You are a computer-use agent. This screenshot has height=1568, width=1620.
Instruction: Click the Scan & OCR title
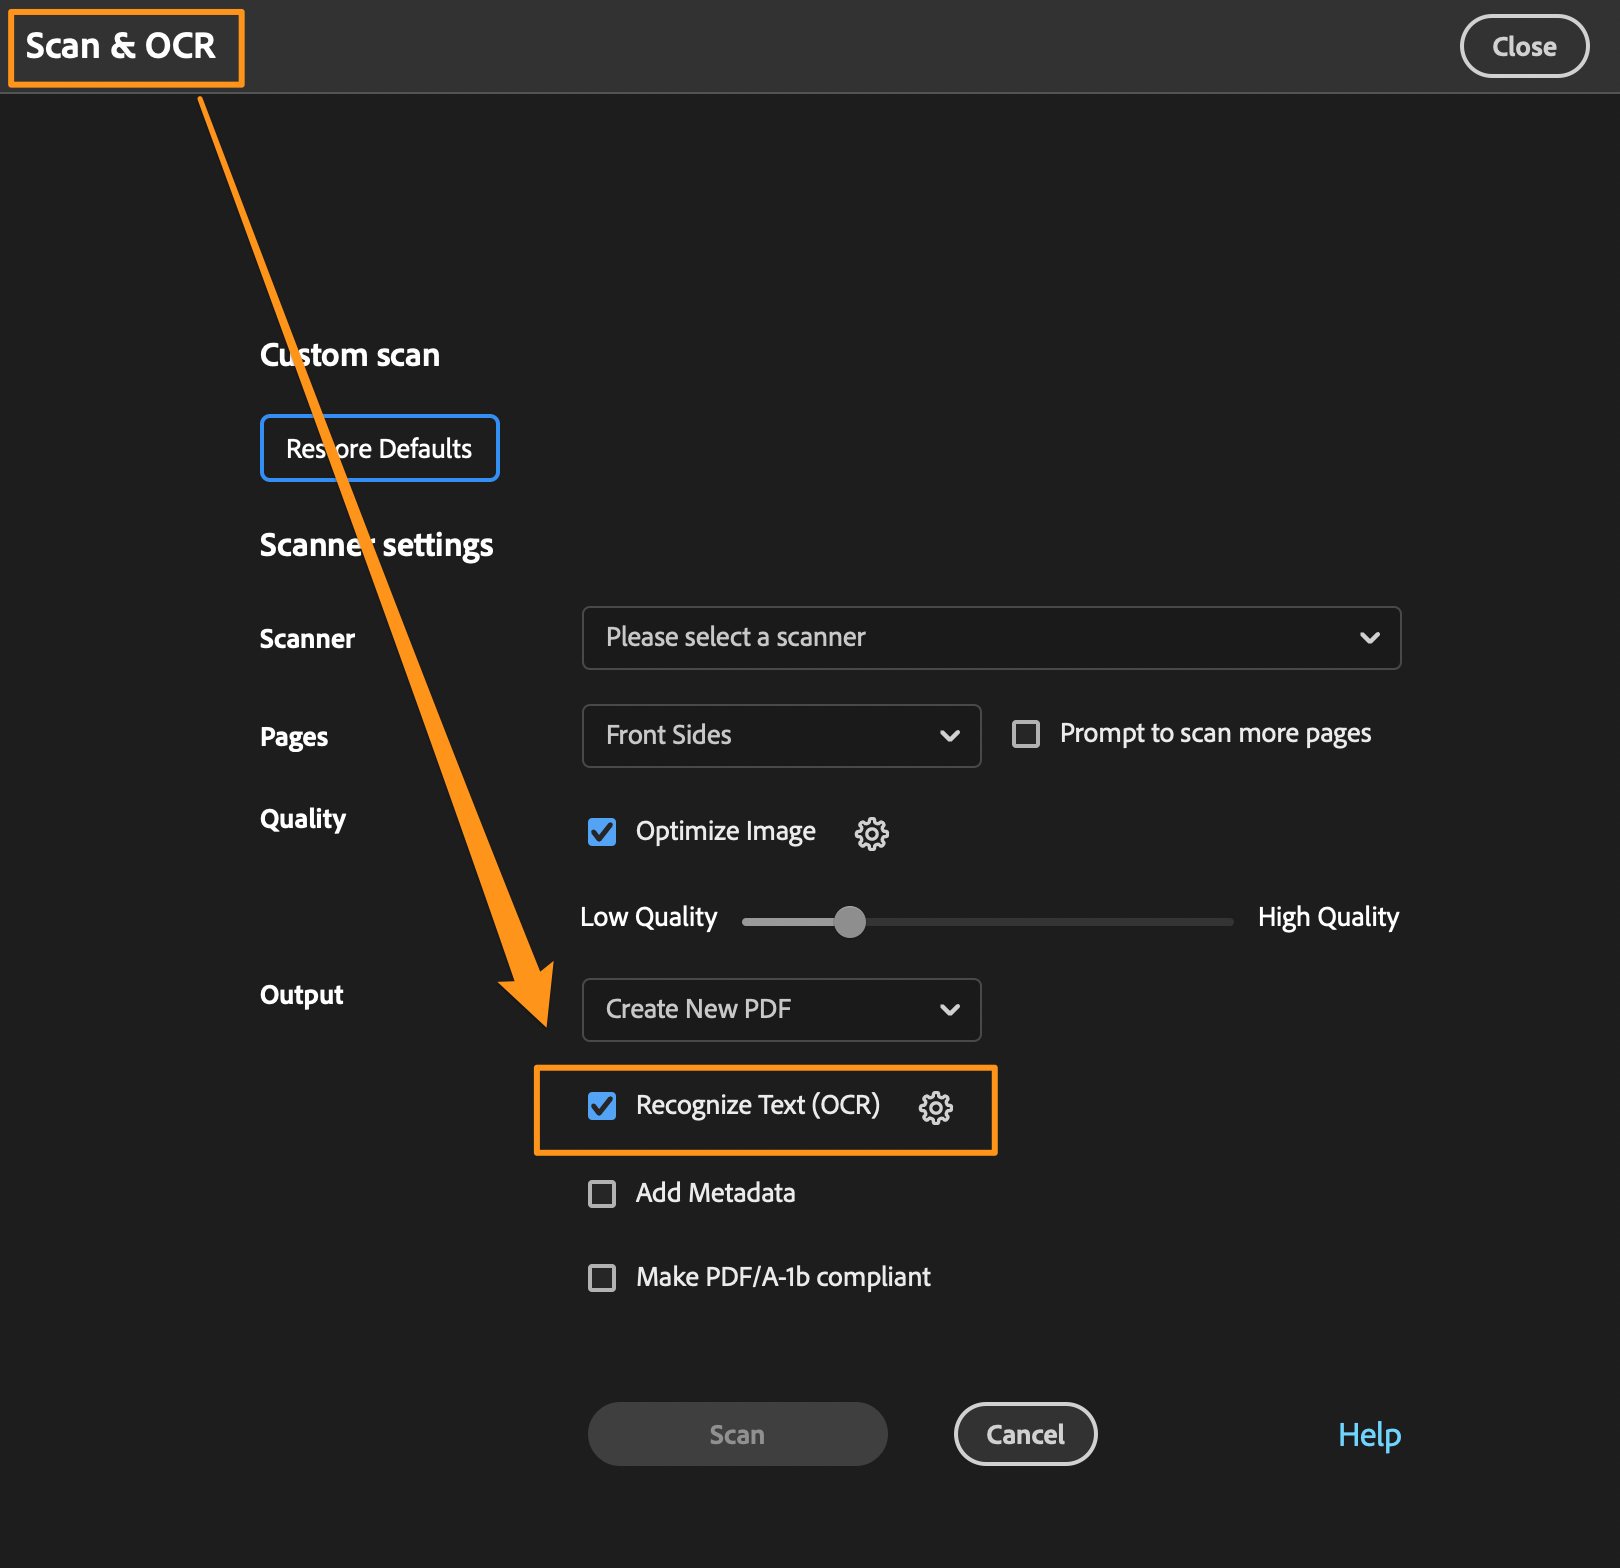tap(121, 46)
